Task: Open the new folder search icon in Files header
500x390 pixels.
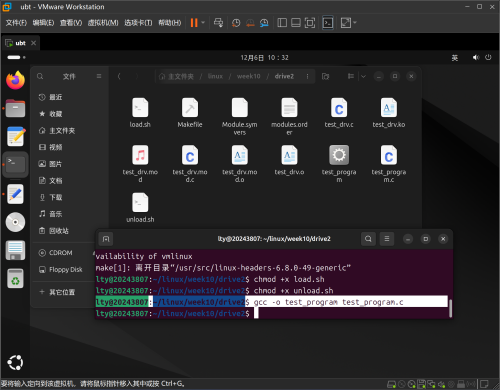Action: (325, 76)
